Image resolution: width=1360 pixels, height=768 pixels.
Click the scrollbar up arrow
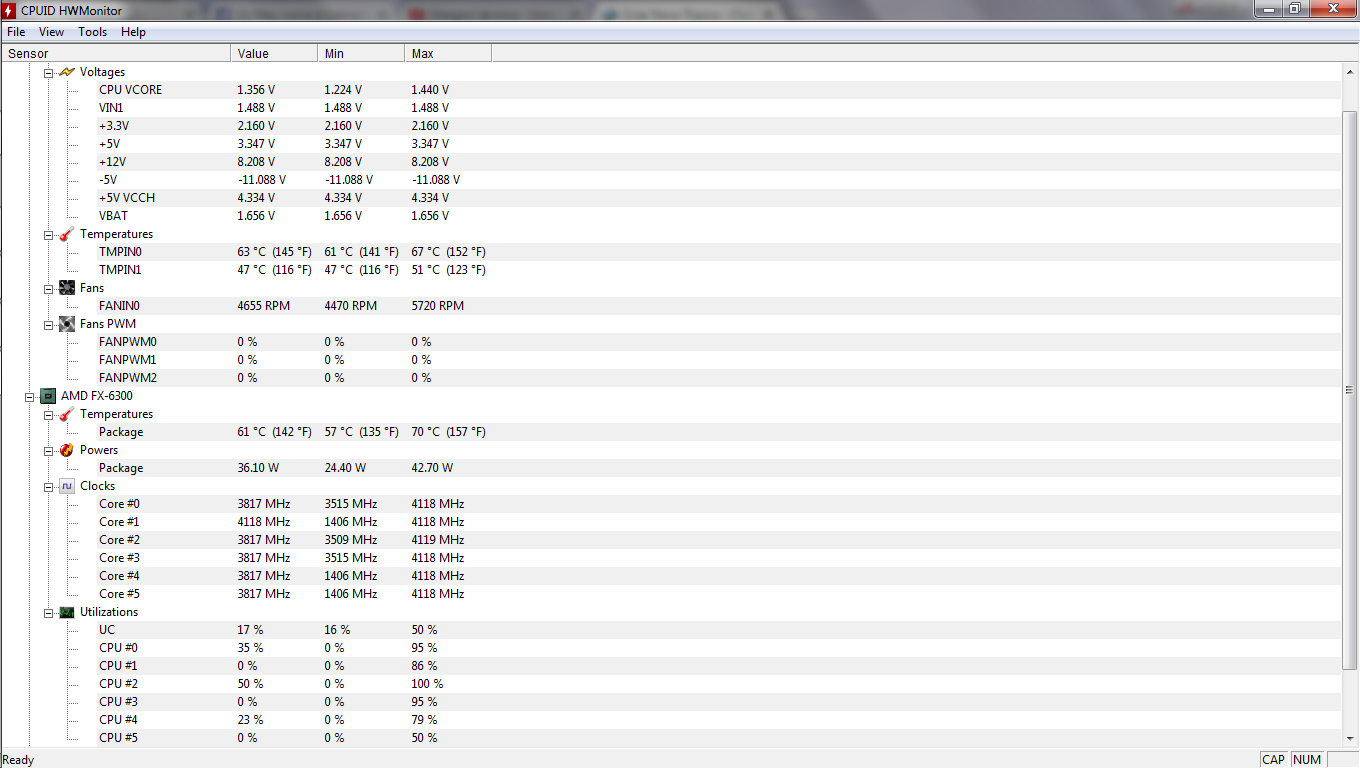[1349, 72]
